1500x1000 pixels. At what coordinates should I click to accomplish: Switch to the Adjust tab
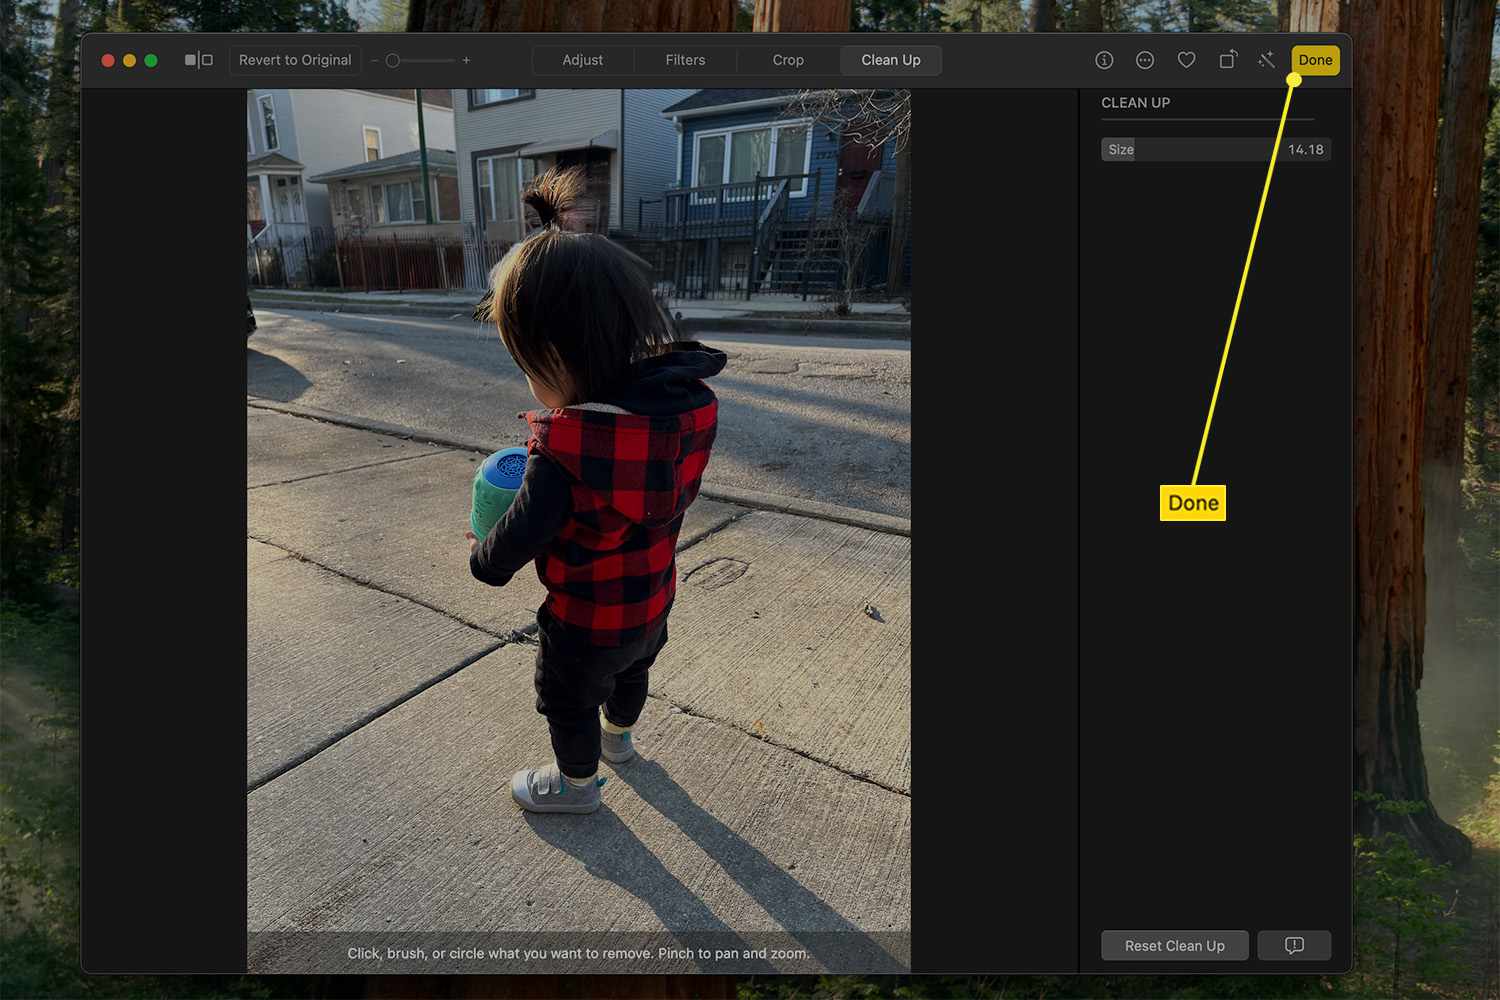582,60
